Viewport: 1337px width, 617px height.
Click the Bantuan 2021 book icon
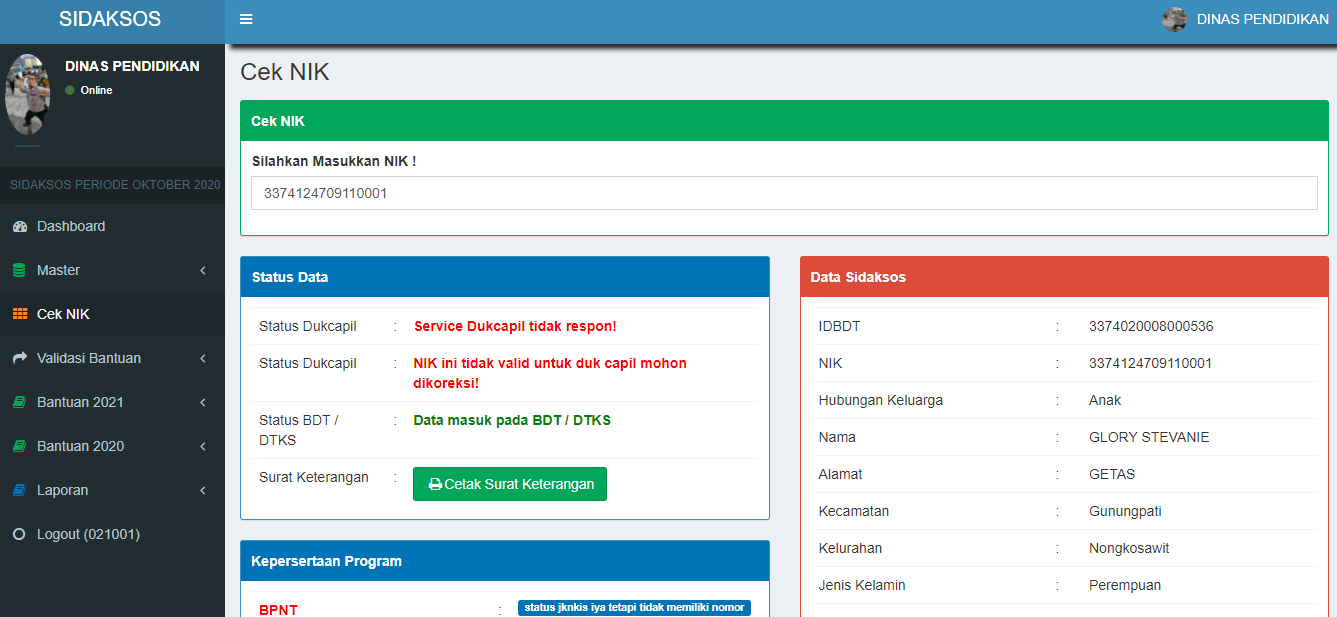tap(20, 402)
